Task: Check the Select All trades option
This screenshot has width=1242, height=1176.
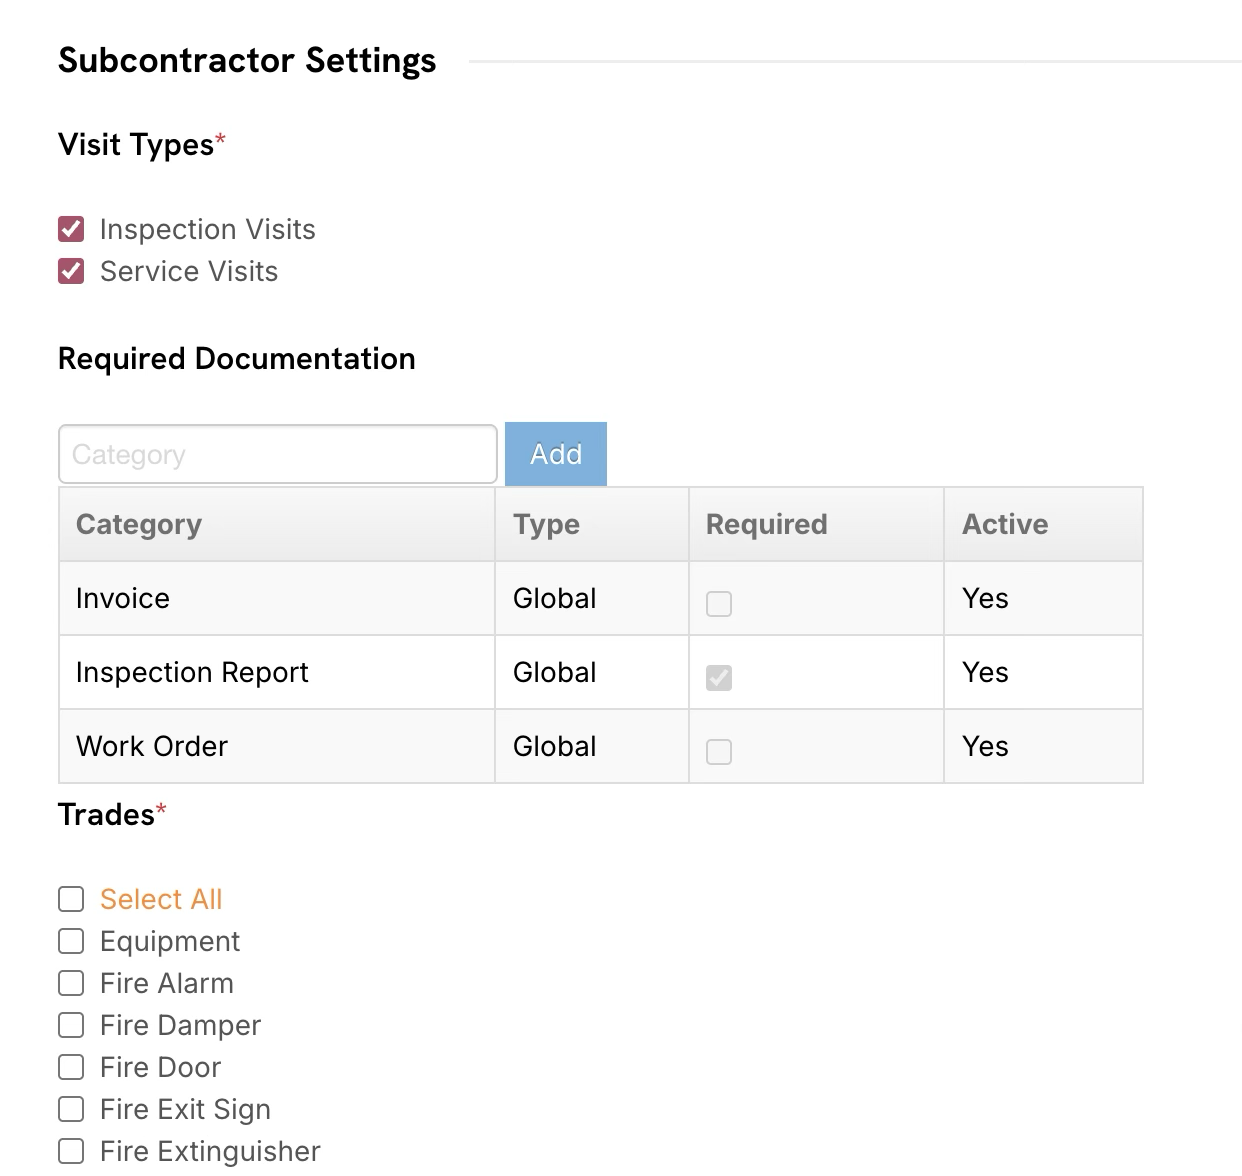Action: pos(70,899)
